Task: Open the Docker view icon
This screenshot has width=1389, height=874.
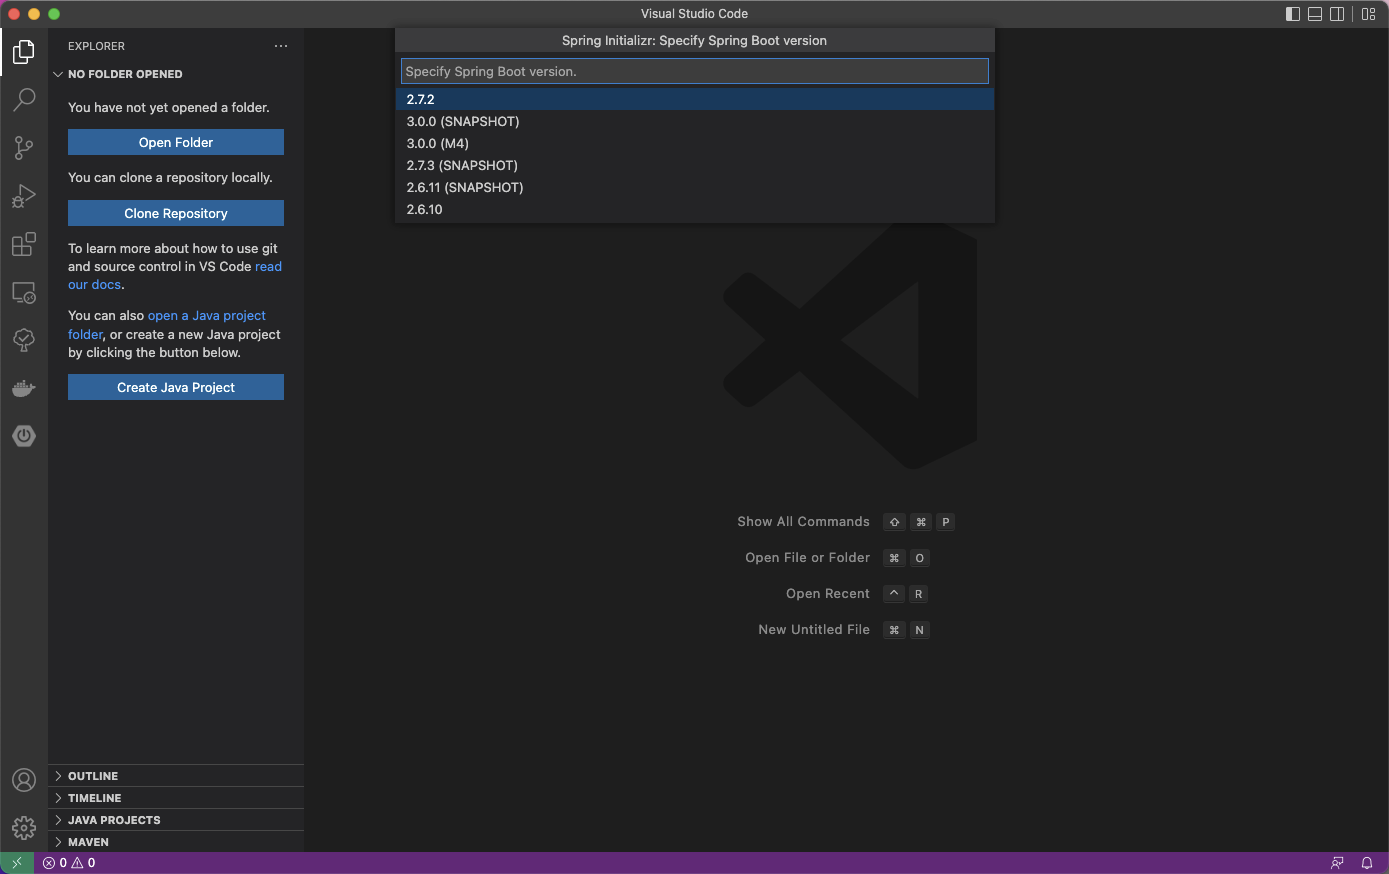Action: point(24,388)
